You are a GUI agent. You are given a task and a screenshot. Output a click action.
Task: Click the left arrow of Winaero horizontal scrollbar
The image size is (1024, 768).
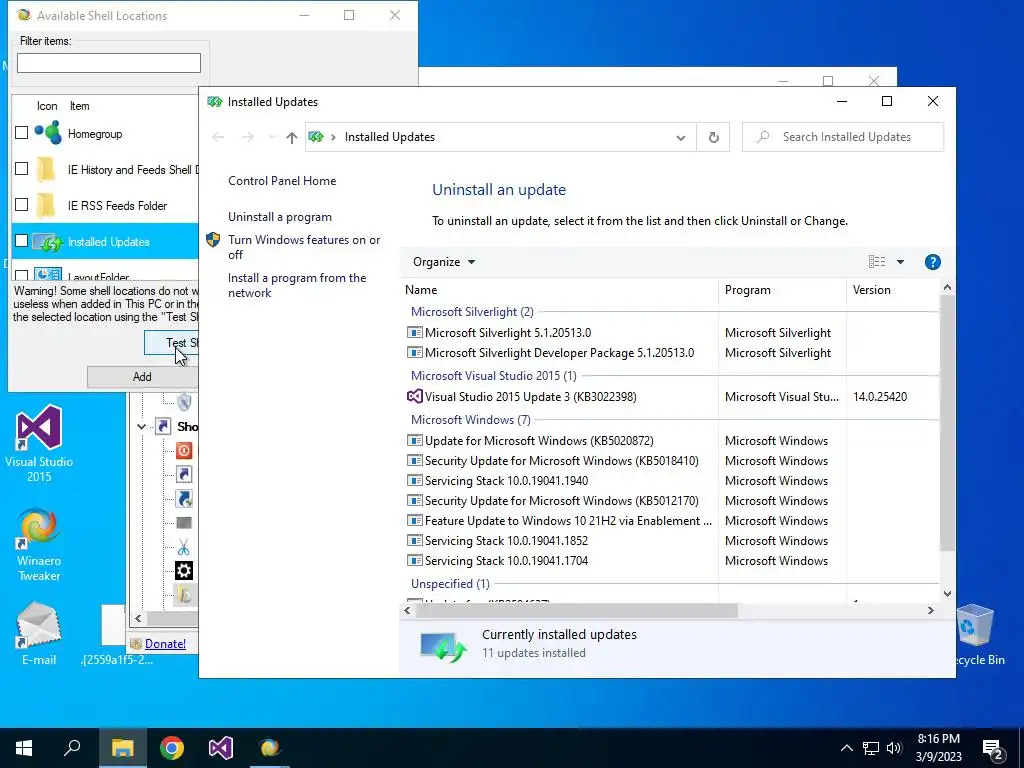point(138,618)
